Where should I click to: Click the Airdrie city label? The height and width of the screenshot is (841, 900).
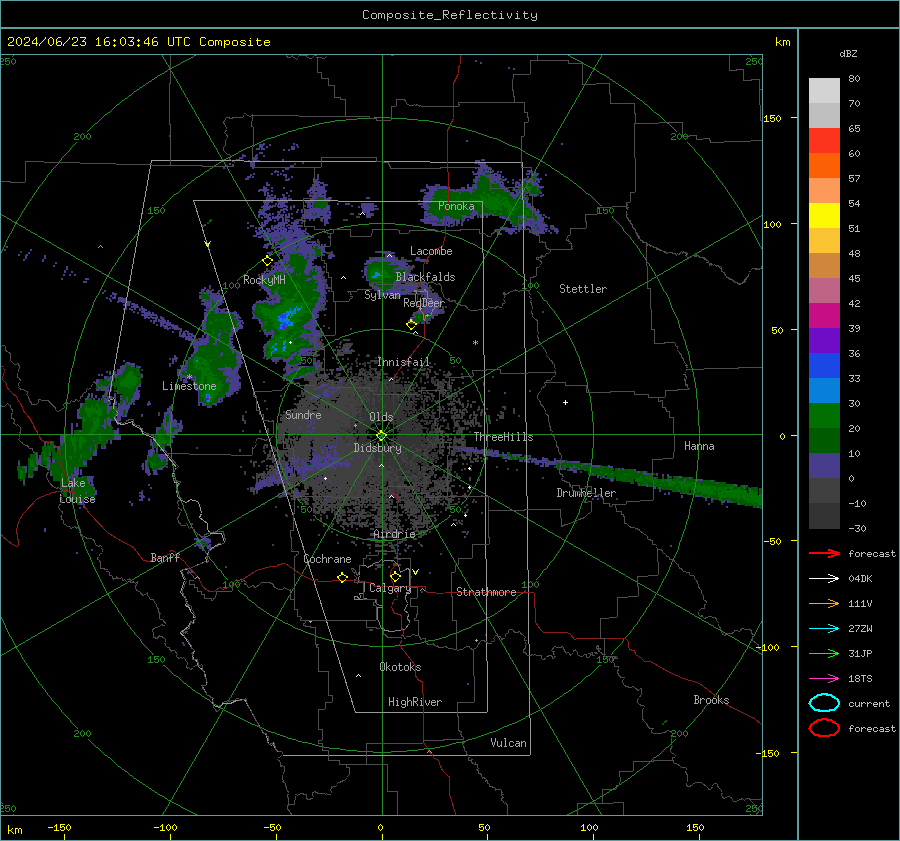coord(394,534)
